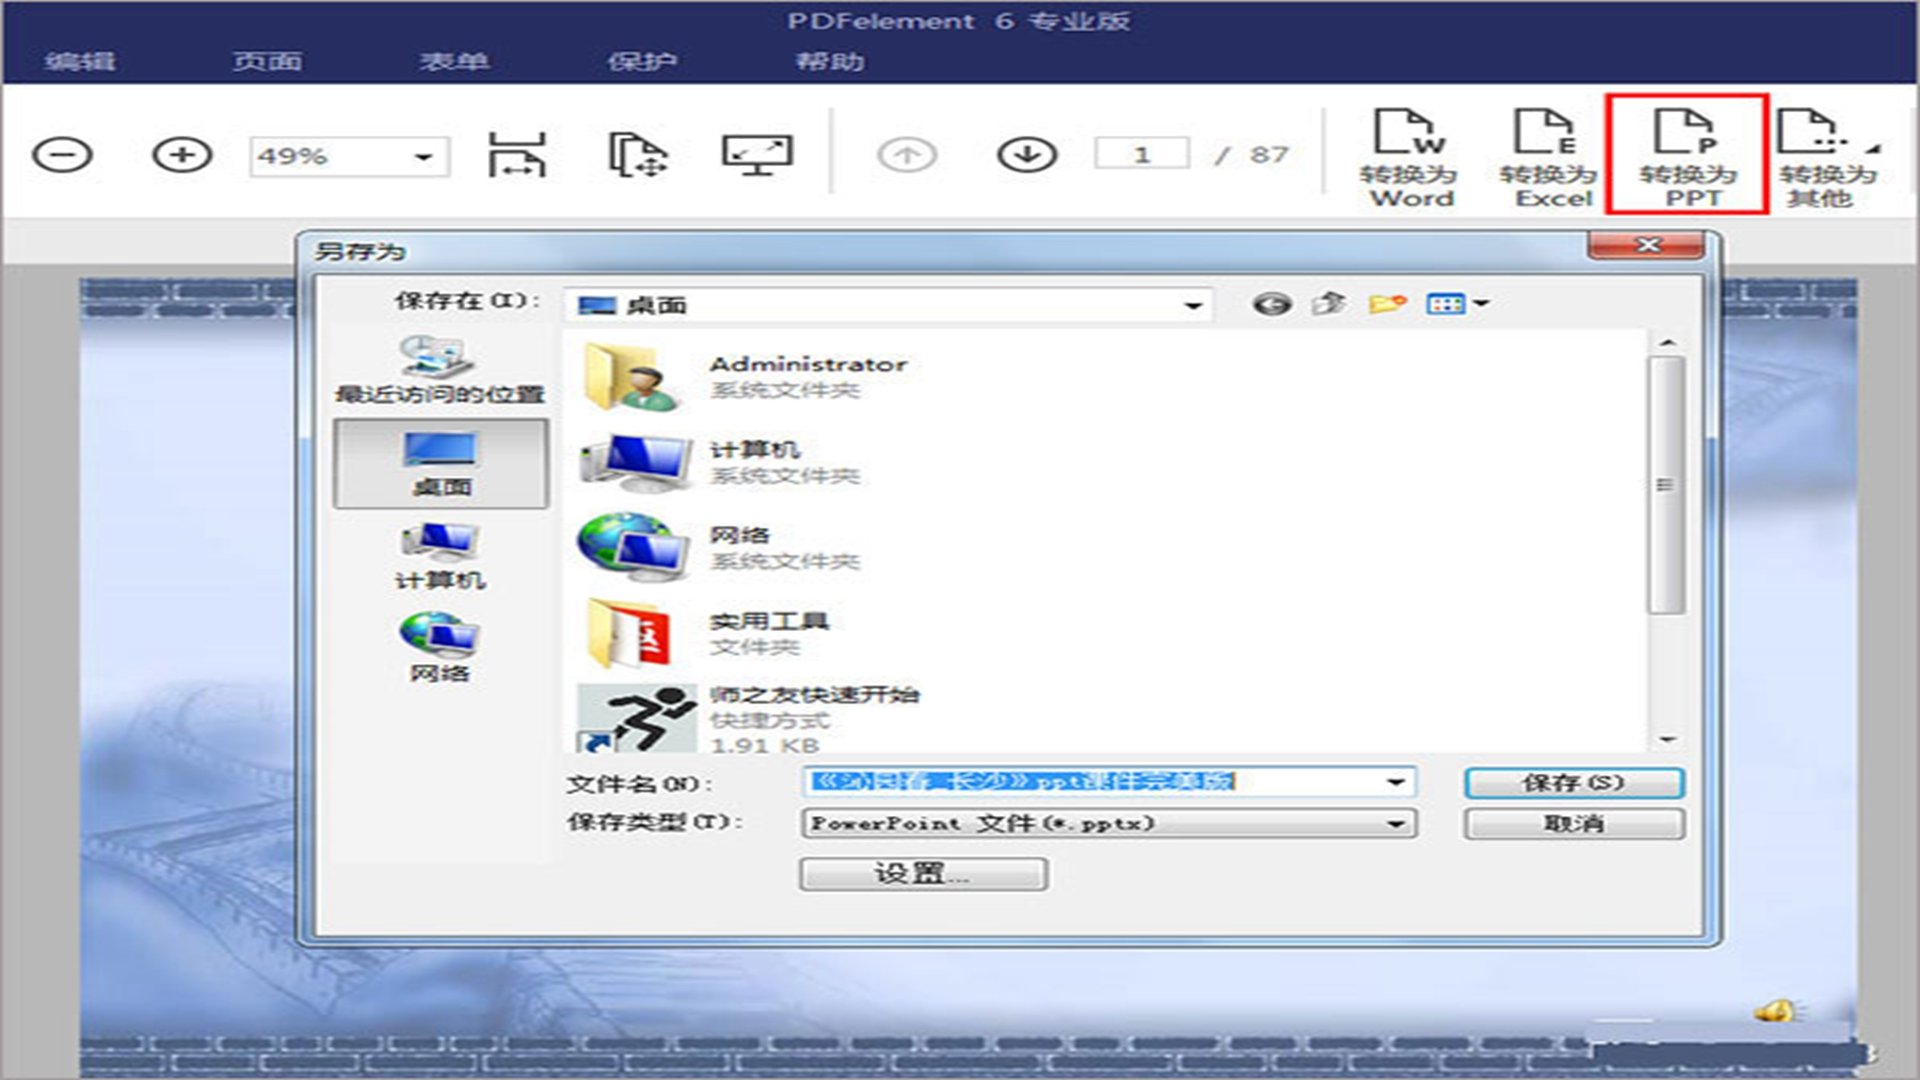Image resolution: width=1920 pixels, height=1080 pixels.
Task: Go to next page with down arrow
Action: tap(1027, 155)
